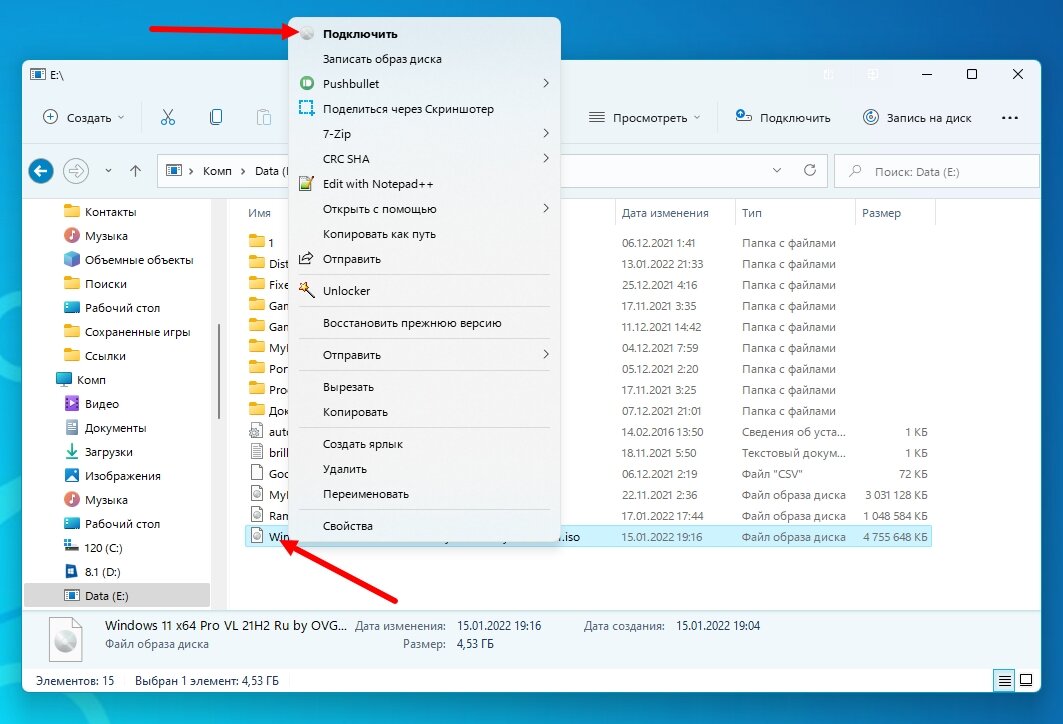Select the folder named 1
Viewport: 1063px width, 724px height.
[261, 242]
